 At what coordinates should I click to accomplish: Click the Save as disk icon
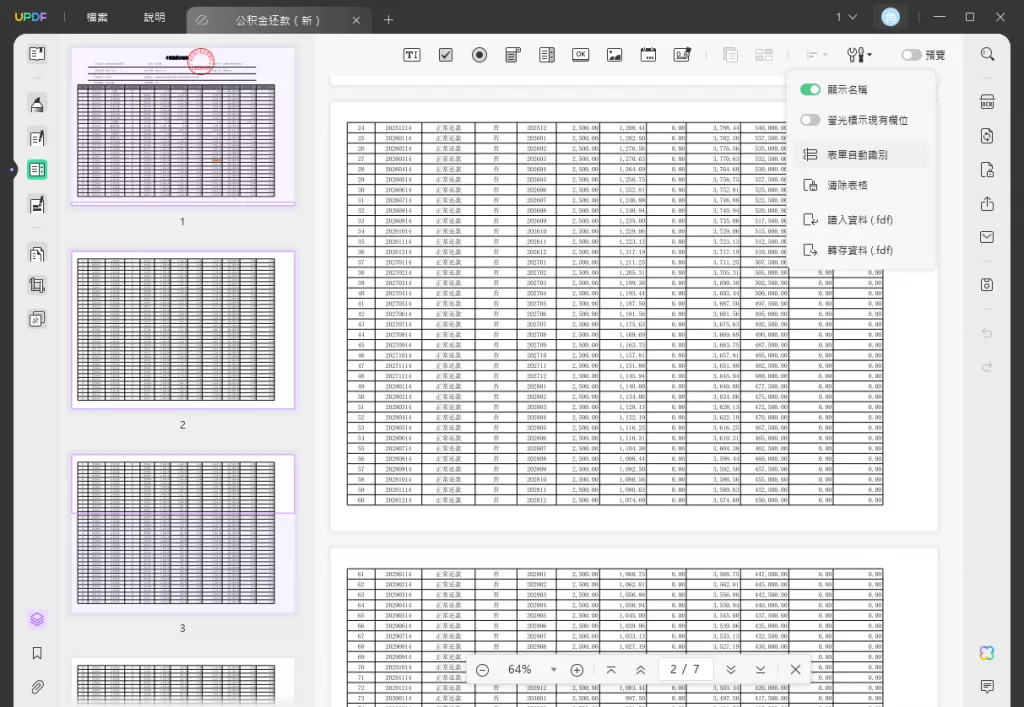click(x=987, y=285)
